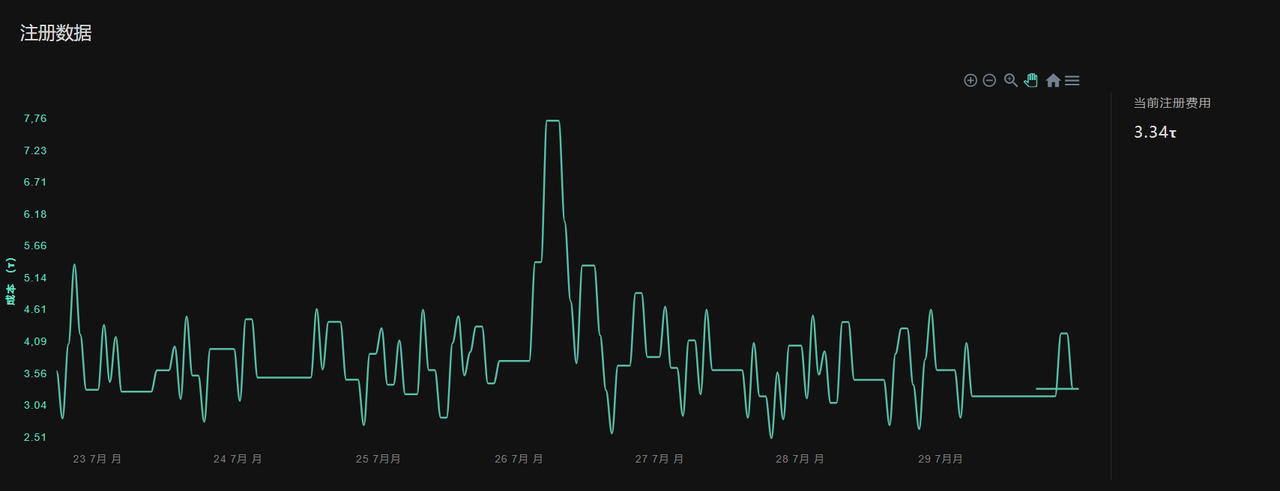The image size is (1280, 491).
Task: Click the highest peak on the line chart
Action: 552,121
